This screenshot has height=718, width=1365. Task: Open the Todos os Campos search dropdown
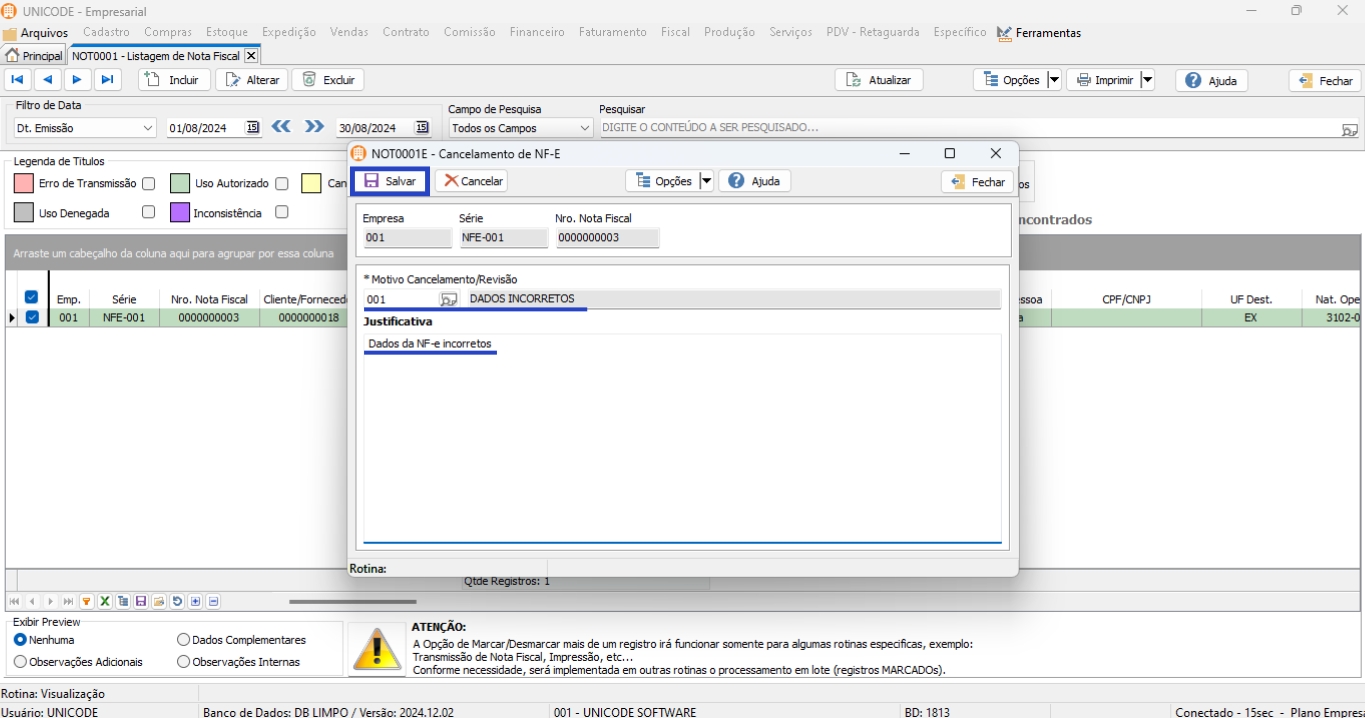585,128
